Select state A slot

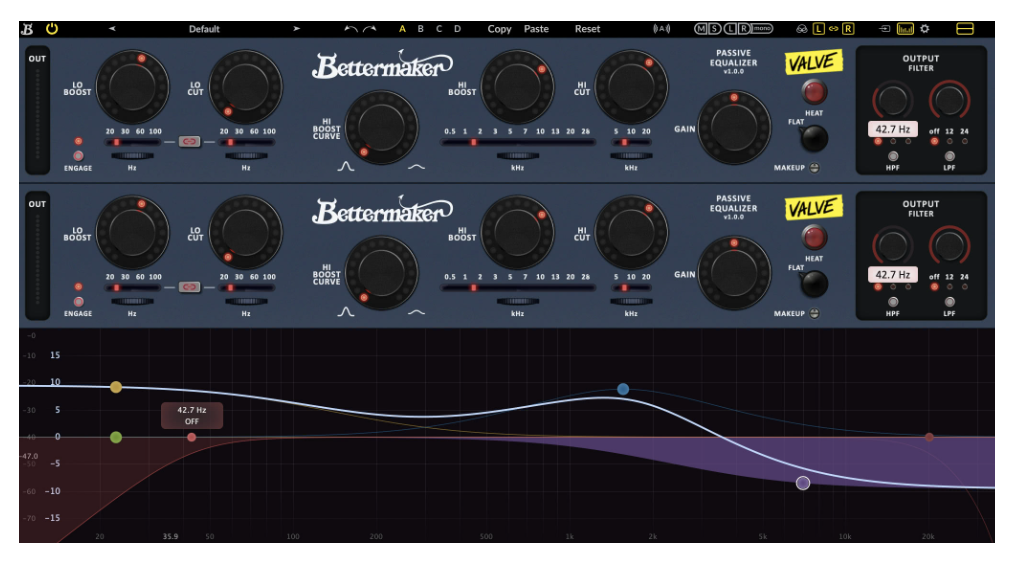[402, 29]
